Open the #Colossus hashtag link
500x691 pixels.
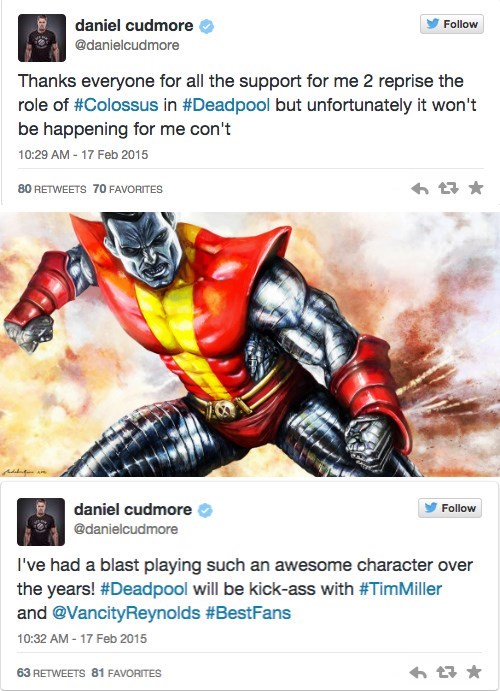pyautogui.click(x=116, y=105)
